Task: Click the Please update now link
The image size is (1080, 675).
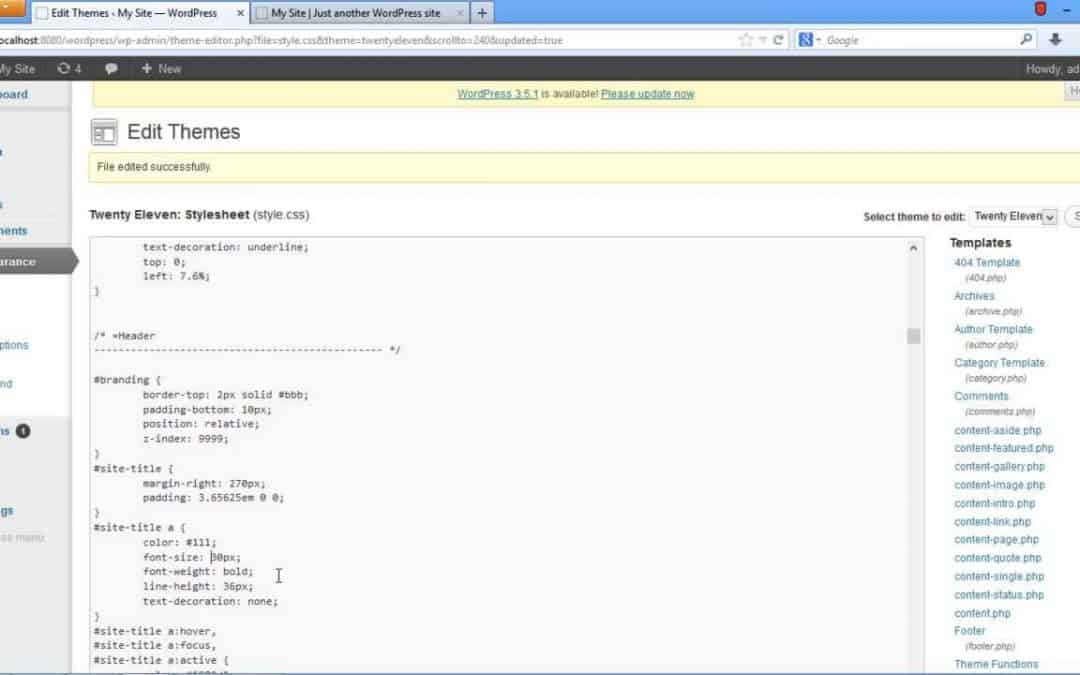Action: pyautogui.click(x=647, y=94)
